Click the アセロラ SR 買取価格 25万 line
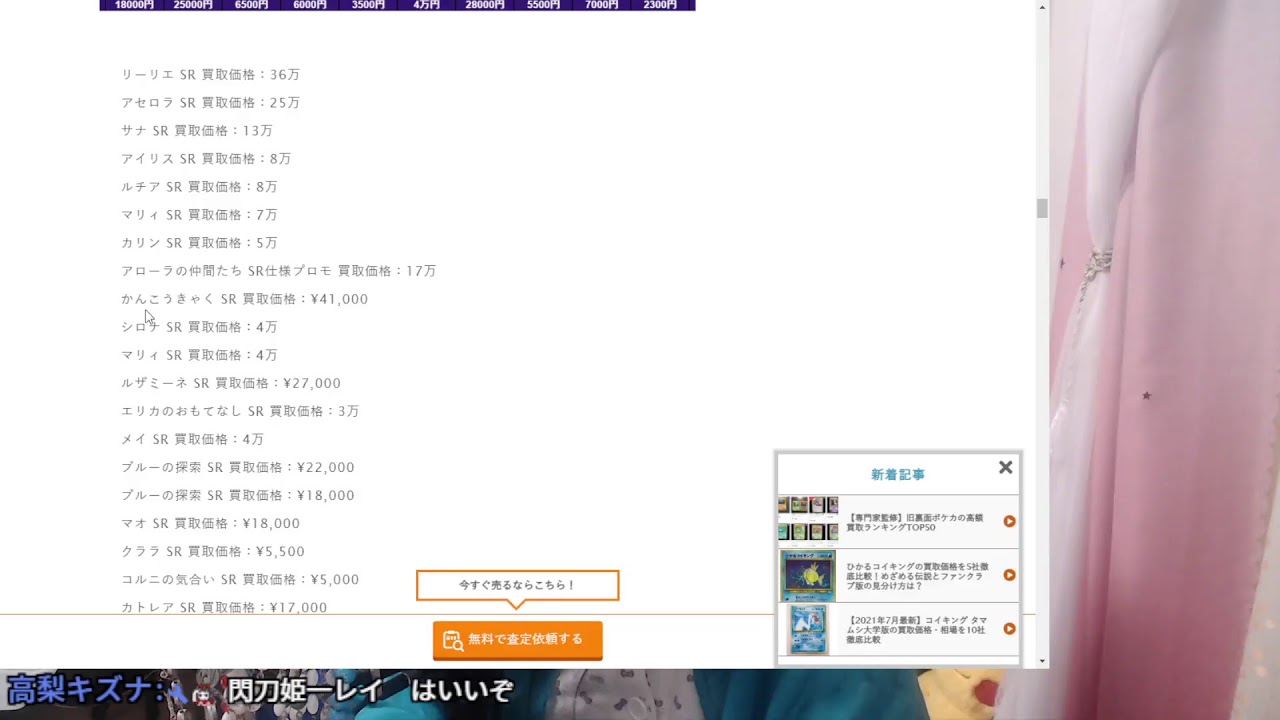Screen dimensions: 1280x720 pos(210,103)
